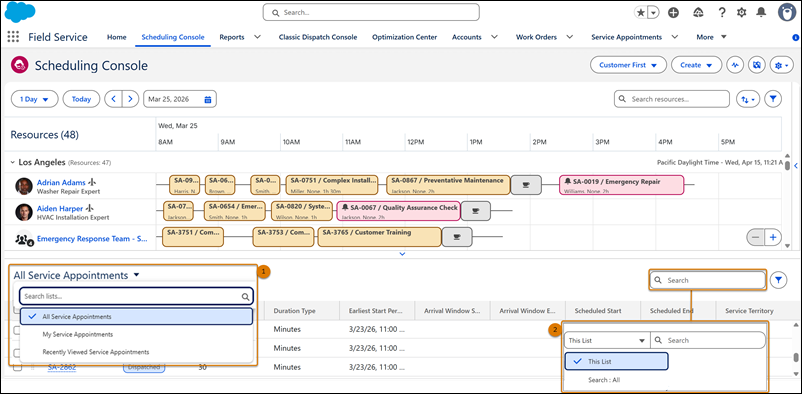The image size is (802, 394).
Task: Open the More navigation menu
Action: click(x=711, y=37)
